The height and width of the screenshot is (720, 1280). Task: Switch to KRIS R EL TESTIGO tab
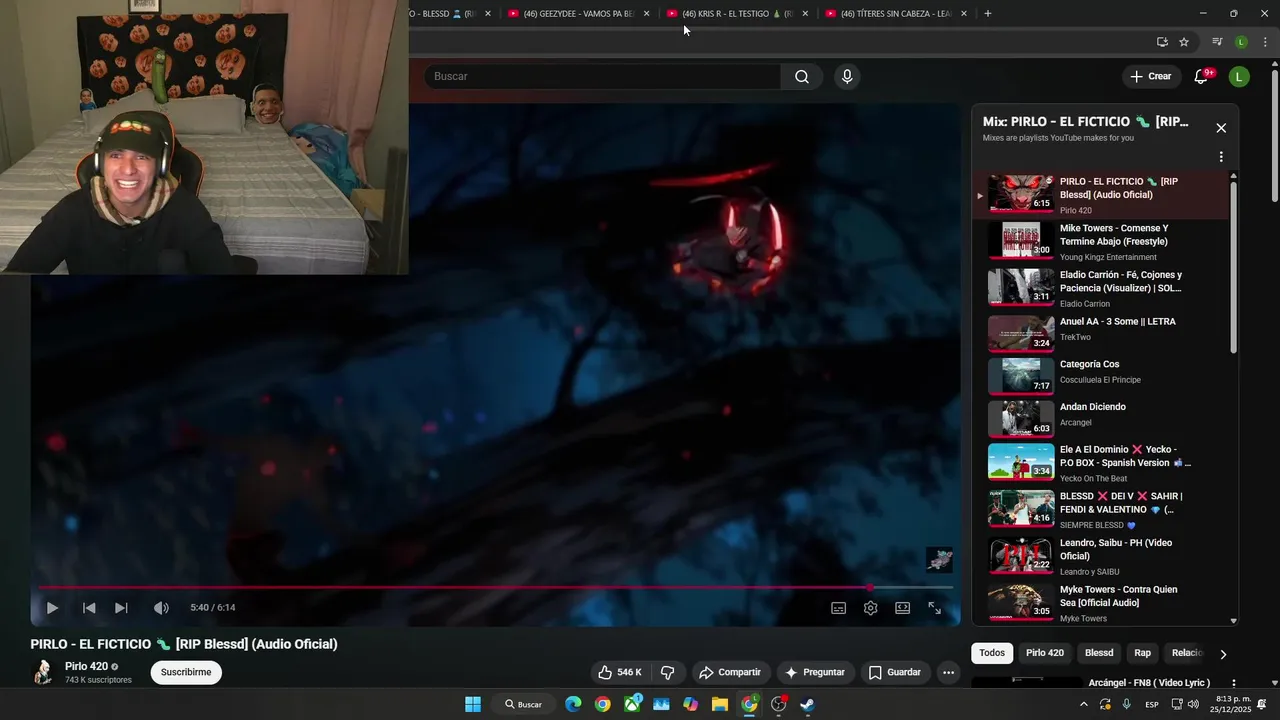[x=738, y=14]
